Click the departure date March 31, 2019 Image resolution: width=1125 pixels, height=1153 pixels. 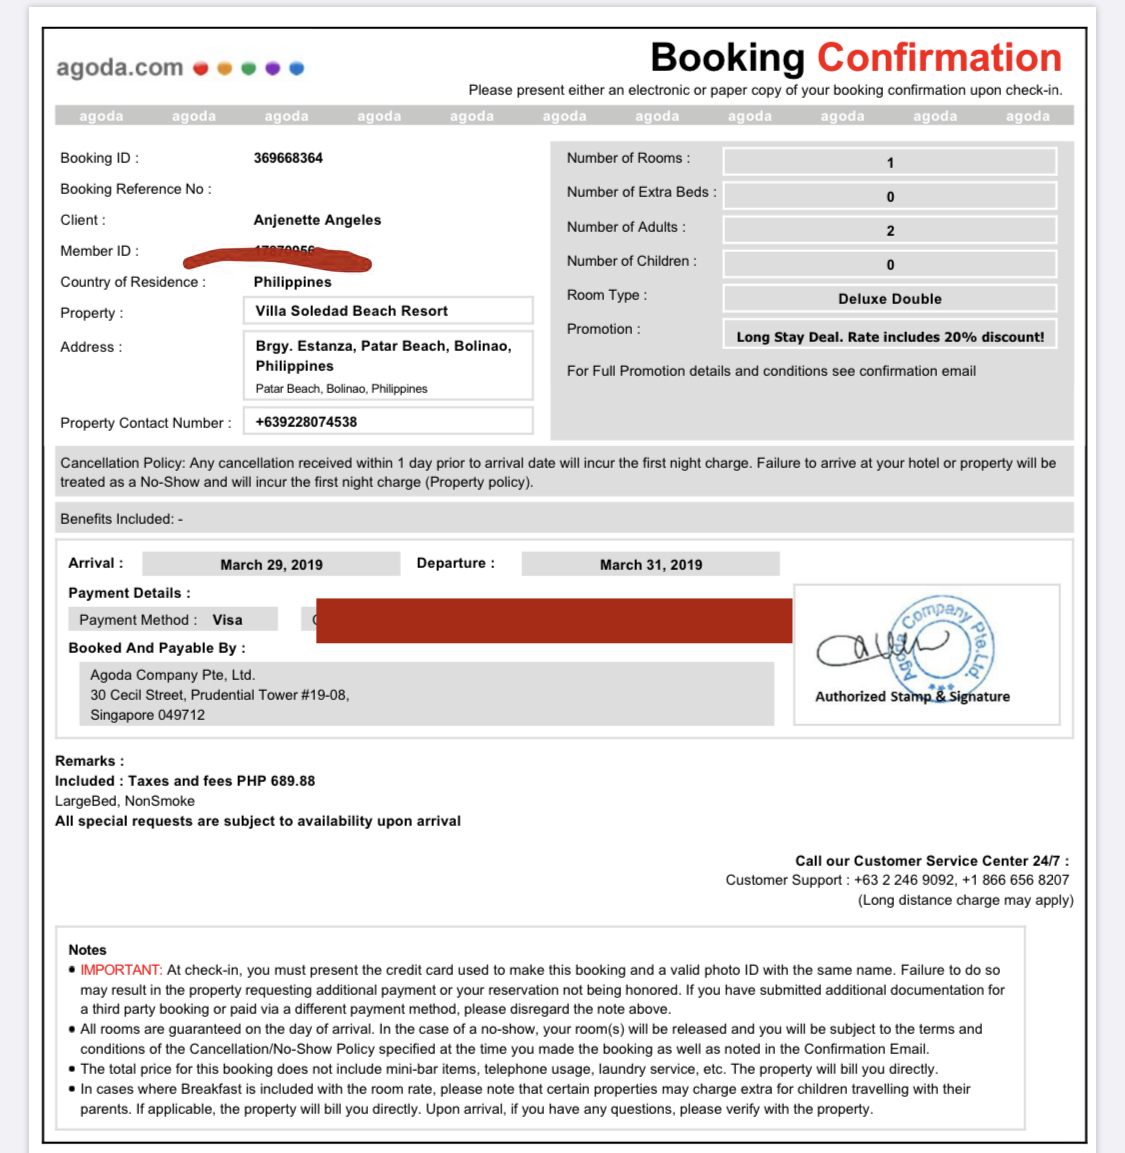pyautogui.click(x=651, y=564)
